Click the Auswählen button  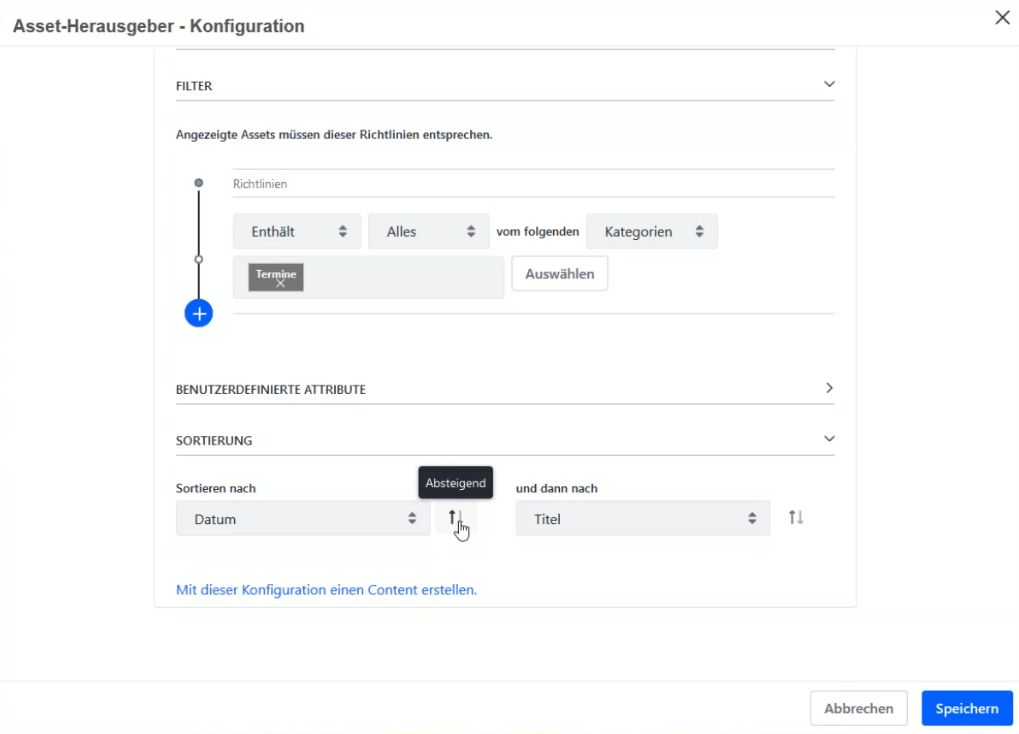coord(560,274)
